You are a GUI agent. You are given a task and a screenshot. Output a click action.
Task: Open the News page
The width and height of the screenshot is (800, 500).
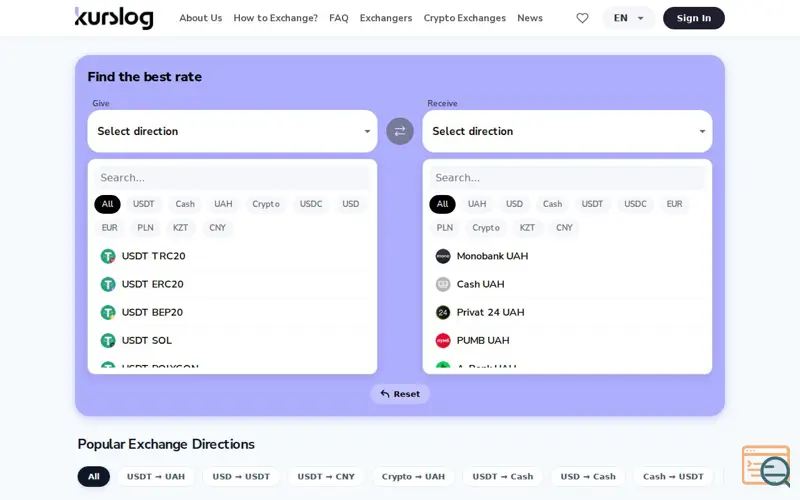tap(530, 18)
